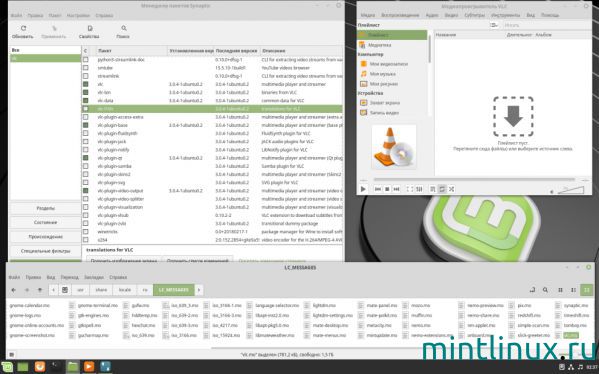Toggle VLC fullscreen mode icon
The image size is (599, 374).
pyautogui.click(x=409, y=189)
